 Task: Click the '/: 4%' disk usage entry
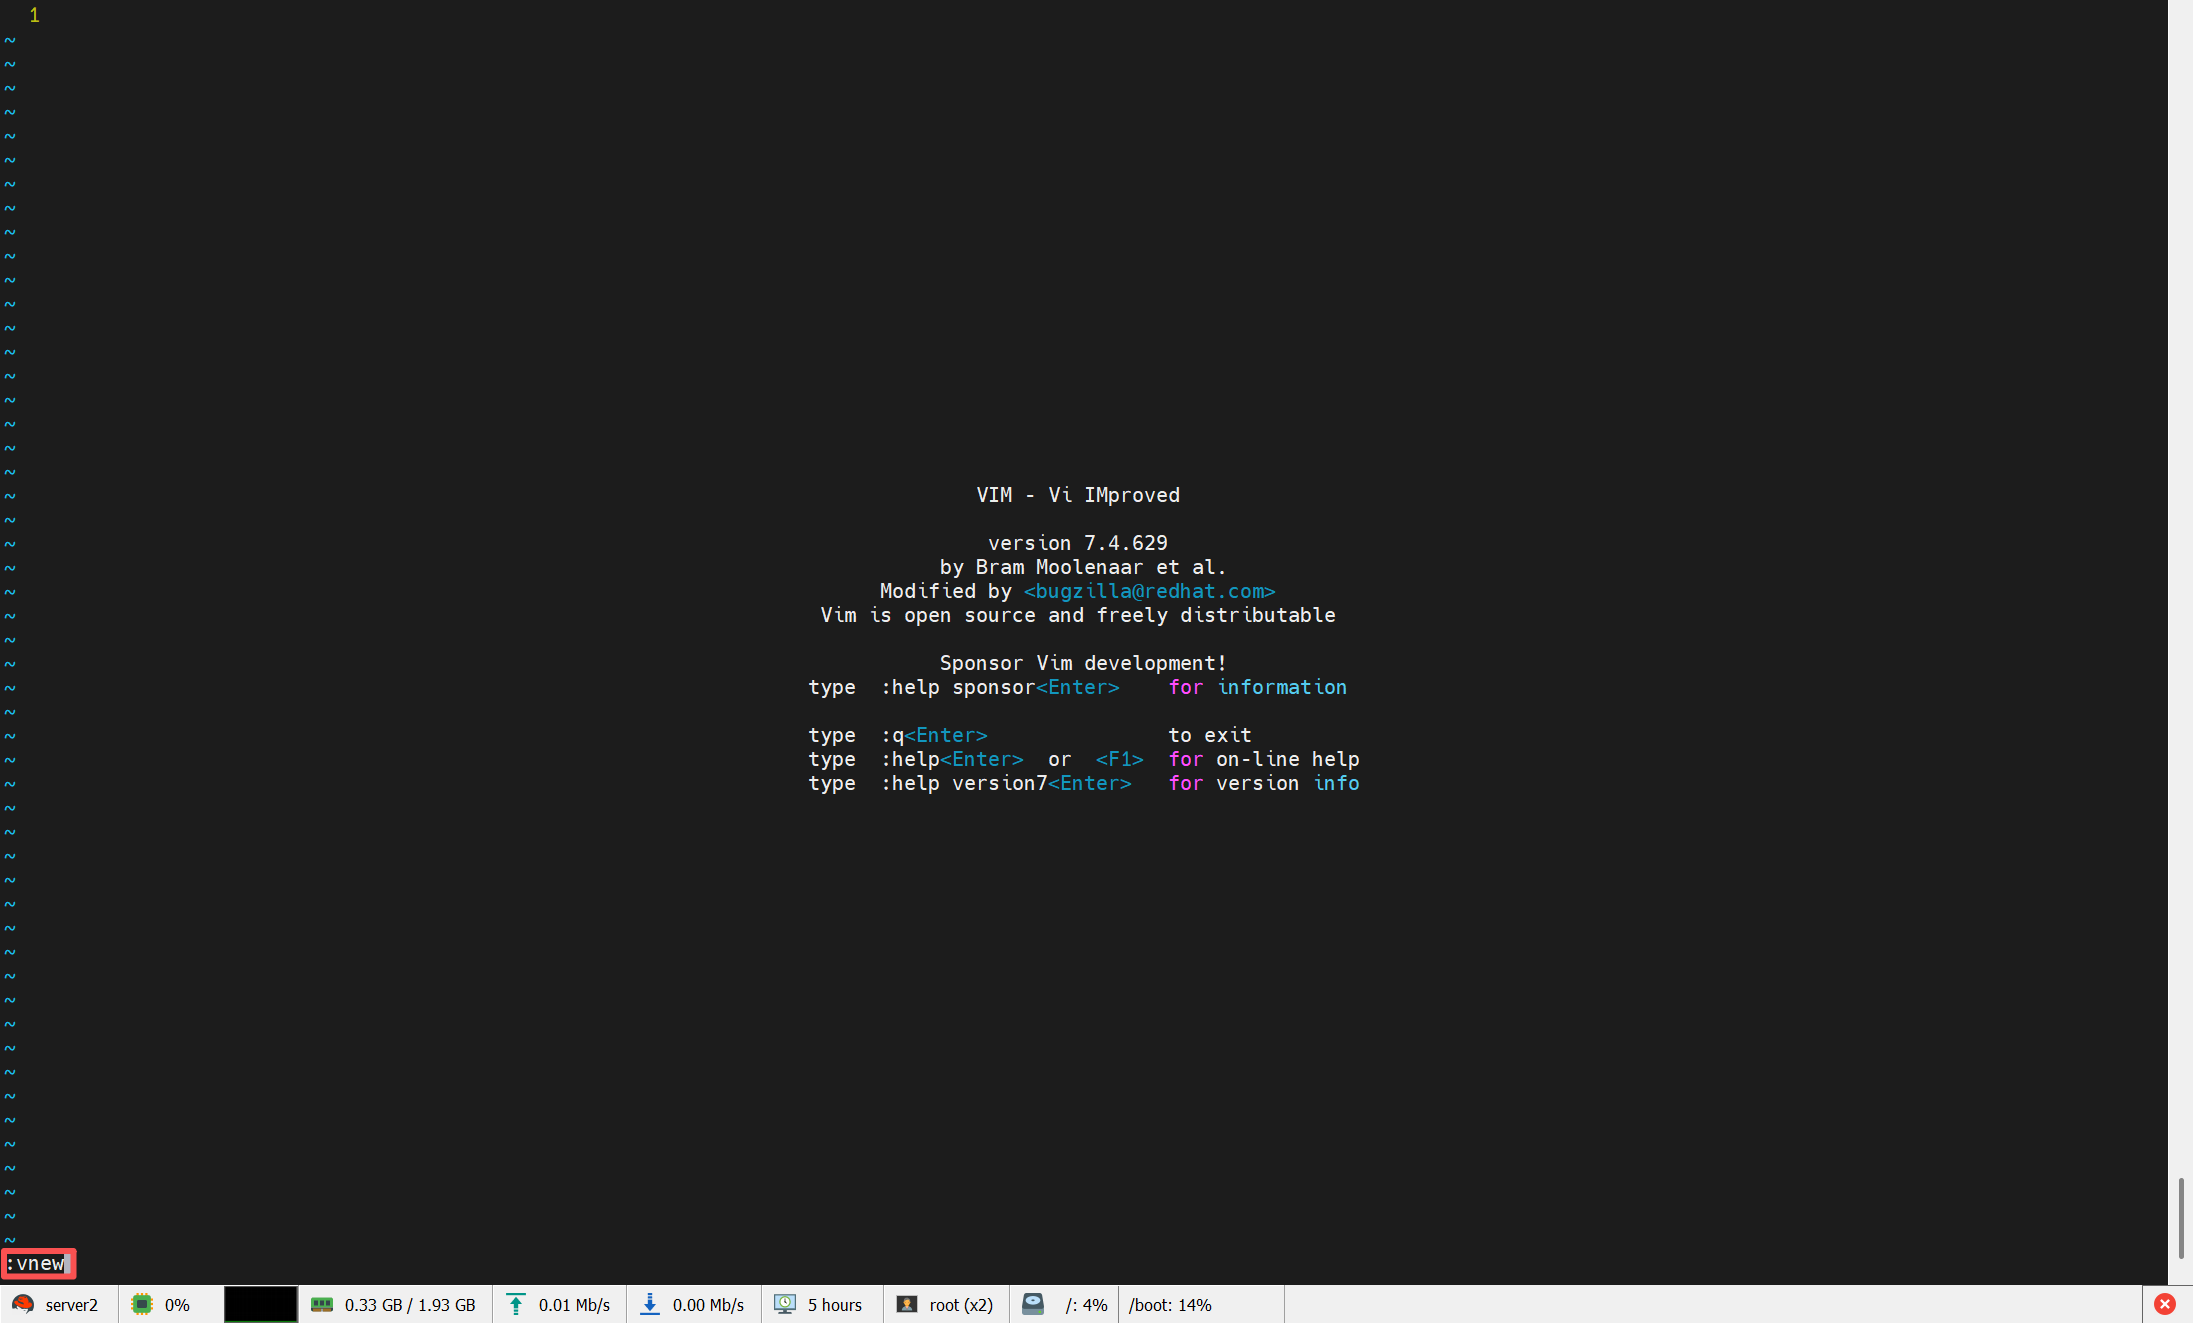(1086, 1305)
